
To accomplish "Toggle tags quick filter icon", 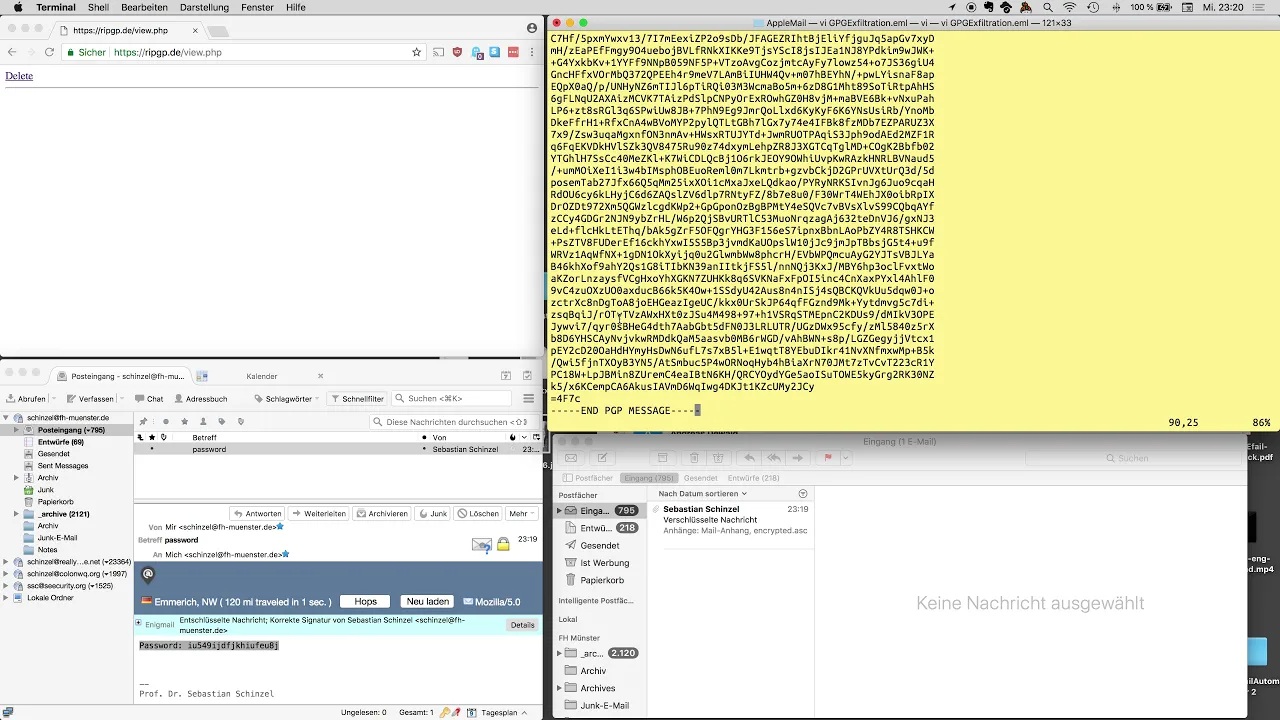I will point(221,421).
